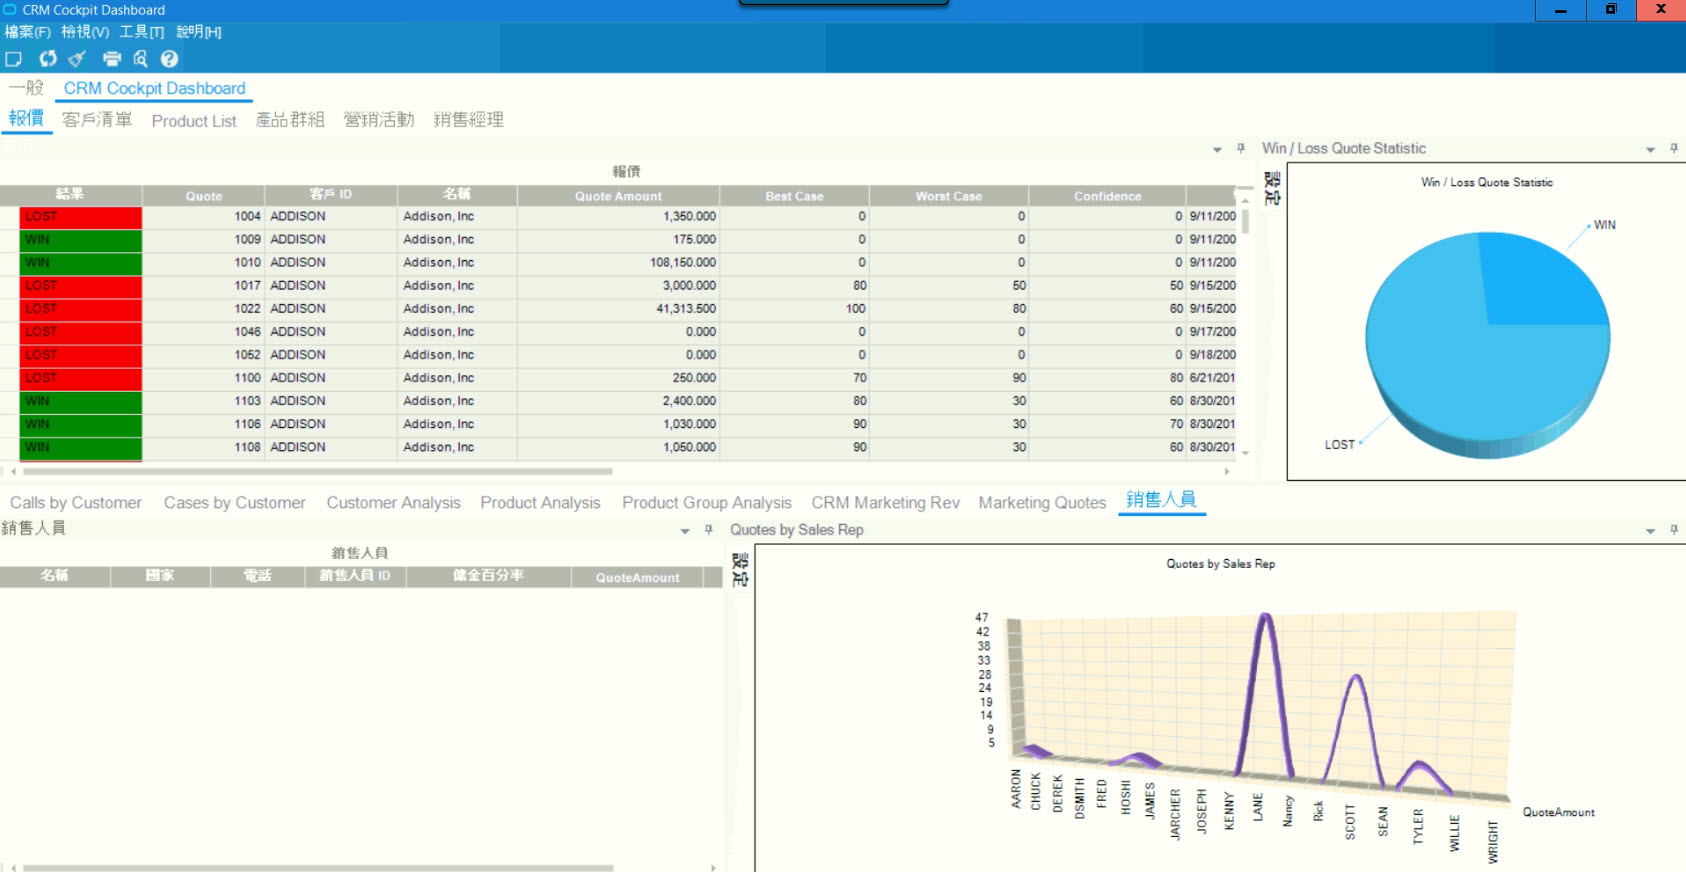The image size is (1686, 872).
Task: Click the print toolbar icon
Action: coord(112,59)
